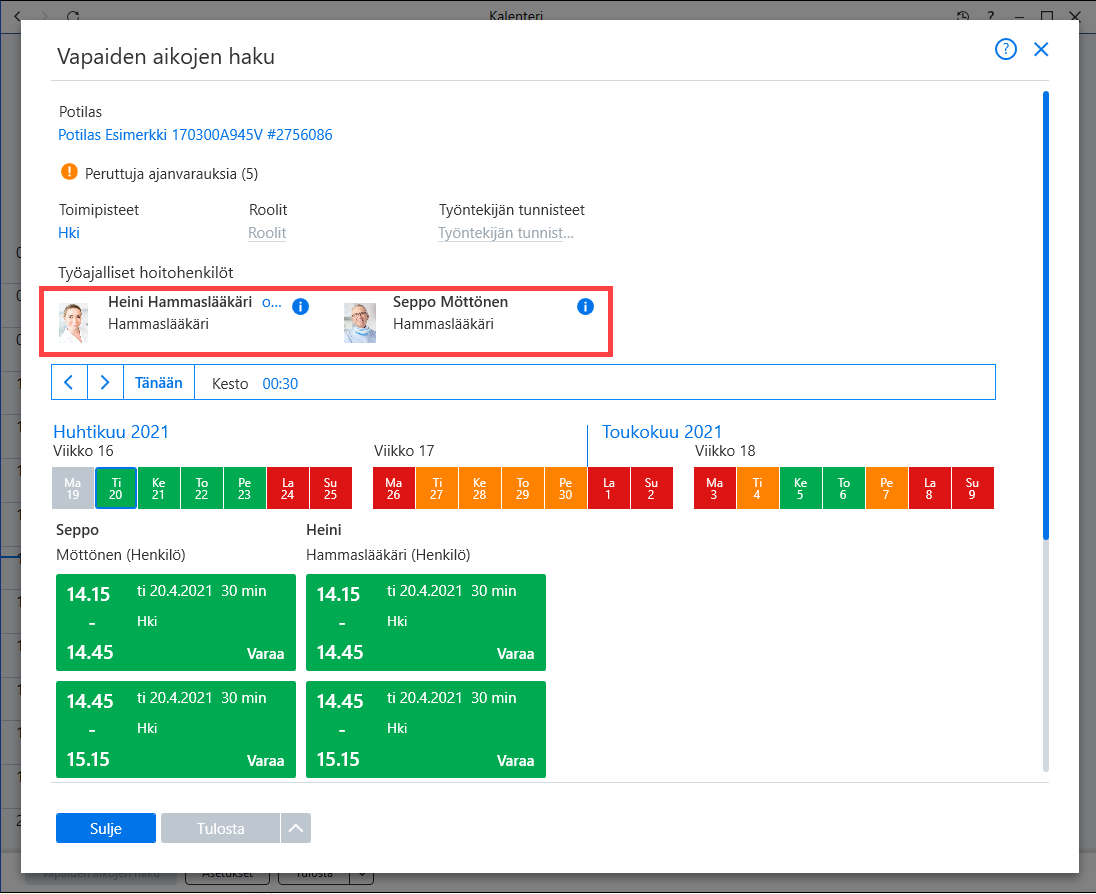The height and width of the screenshot is (894, 1096).
Task: Go to previous week with left arrow
Action: coord(69,382)
